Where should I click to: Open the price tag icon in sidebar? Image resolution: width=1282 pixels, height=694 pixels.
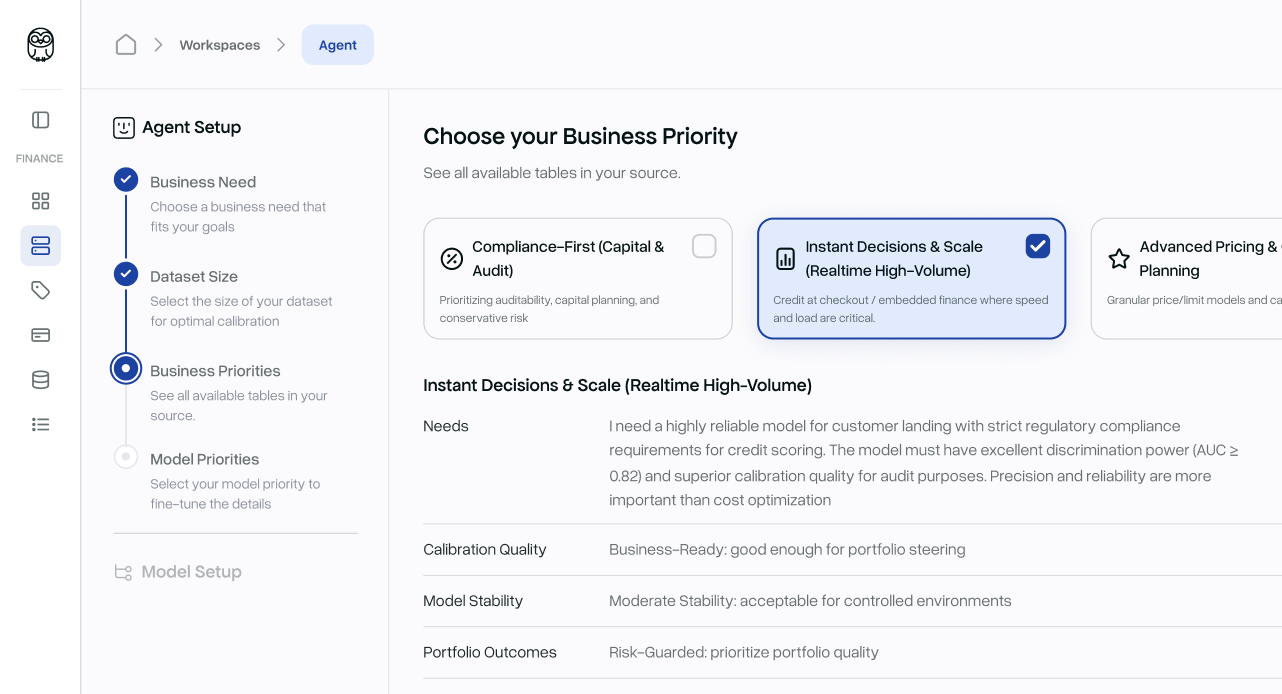[x=40, y=290]
